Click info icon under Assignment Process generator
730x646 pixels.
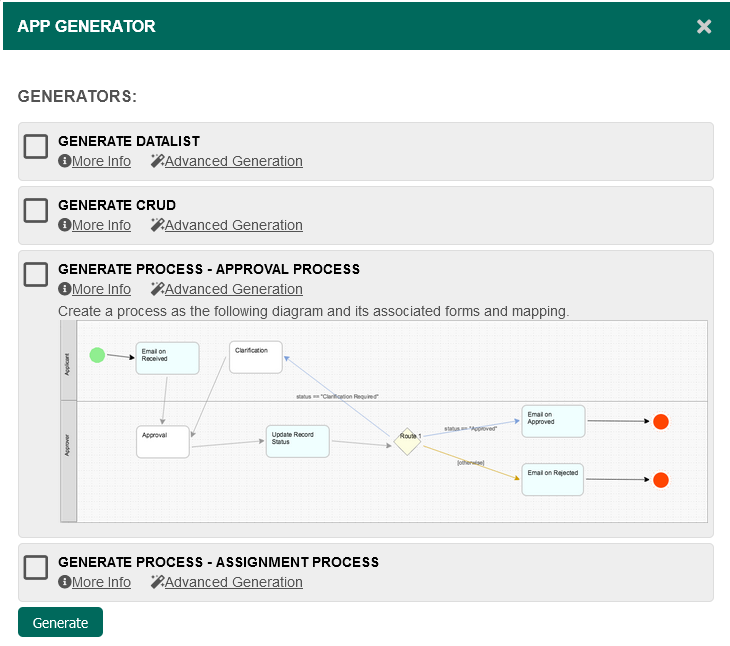(65, 582)
